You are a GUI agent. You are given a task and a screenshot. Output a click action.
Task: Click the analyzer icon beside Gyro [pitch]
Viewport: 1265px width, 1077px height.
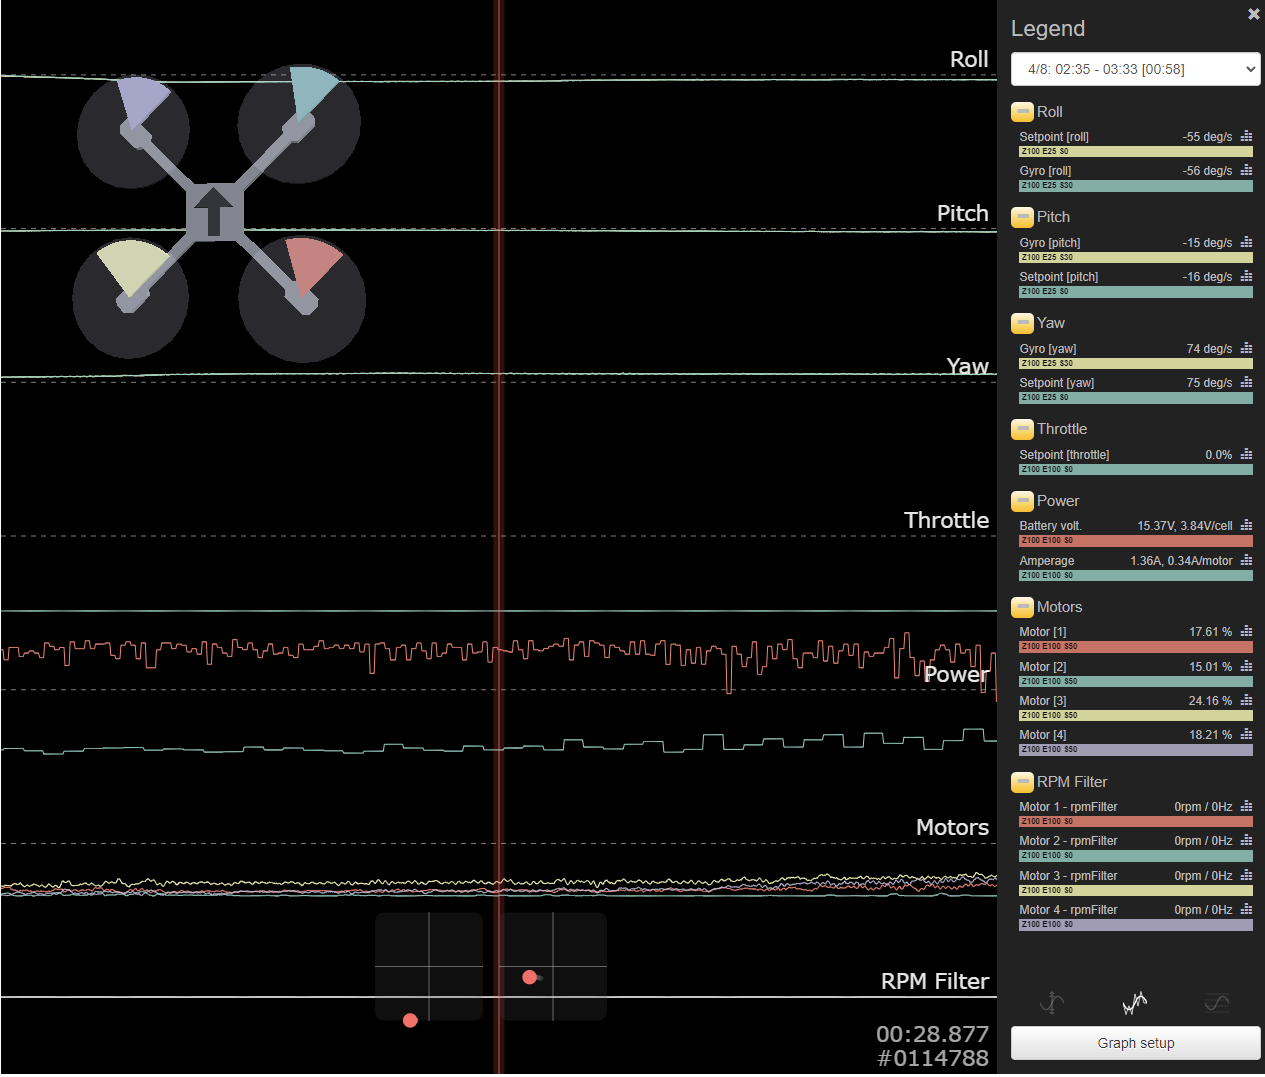1246,242
